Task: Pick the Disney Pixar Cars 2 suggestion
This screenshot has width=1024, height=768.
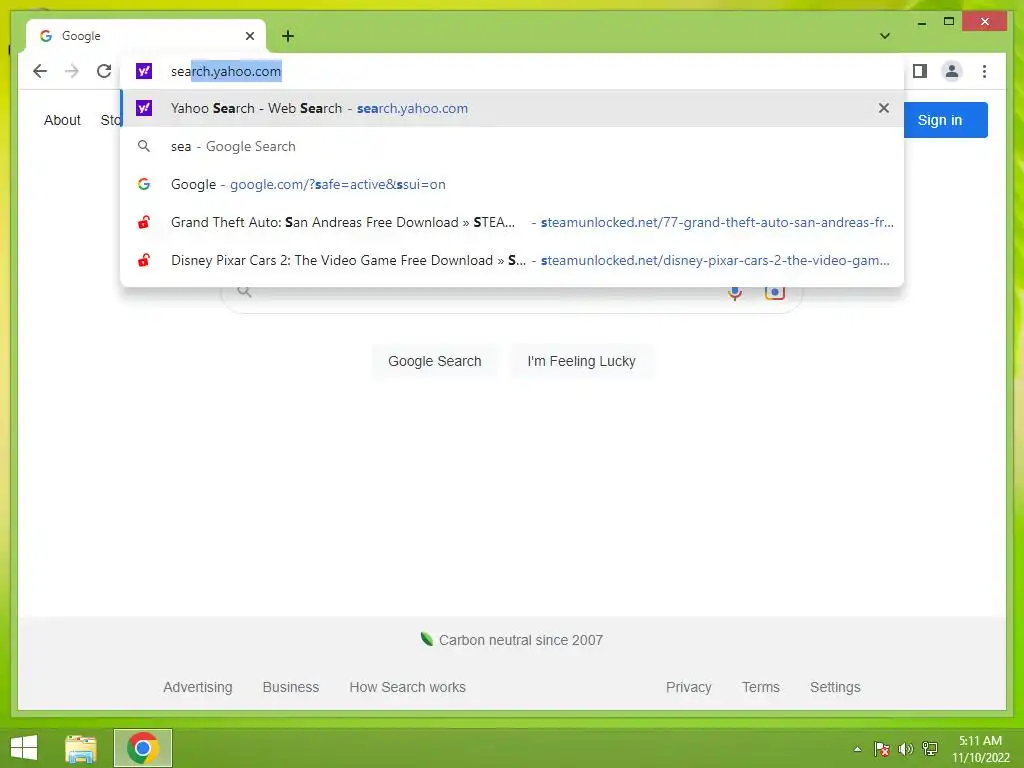Action: 512,260
